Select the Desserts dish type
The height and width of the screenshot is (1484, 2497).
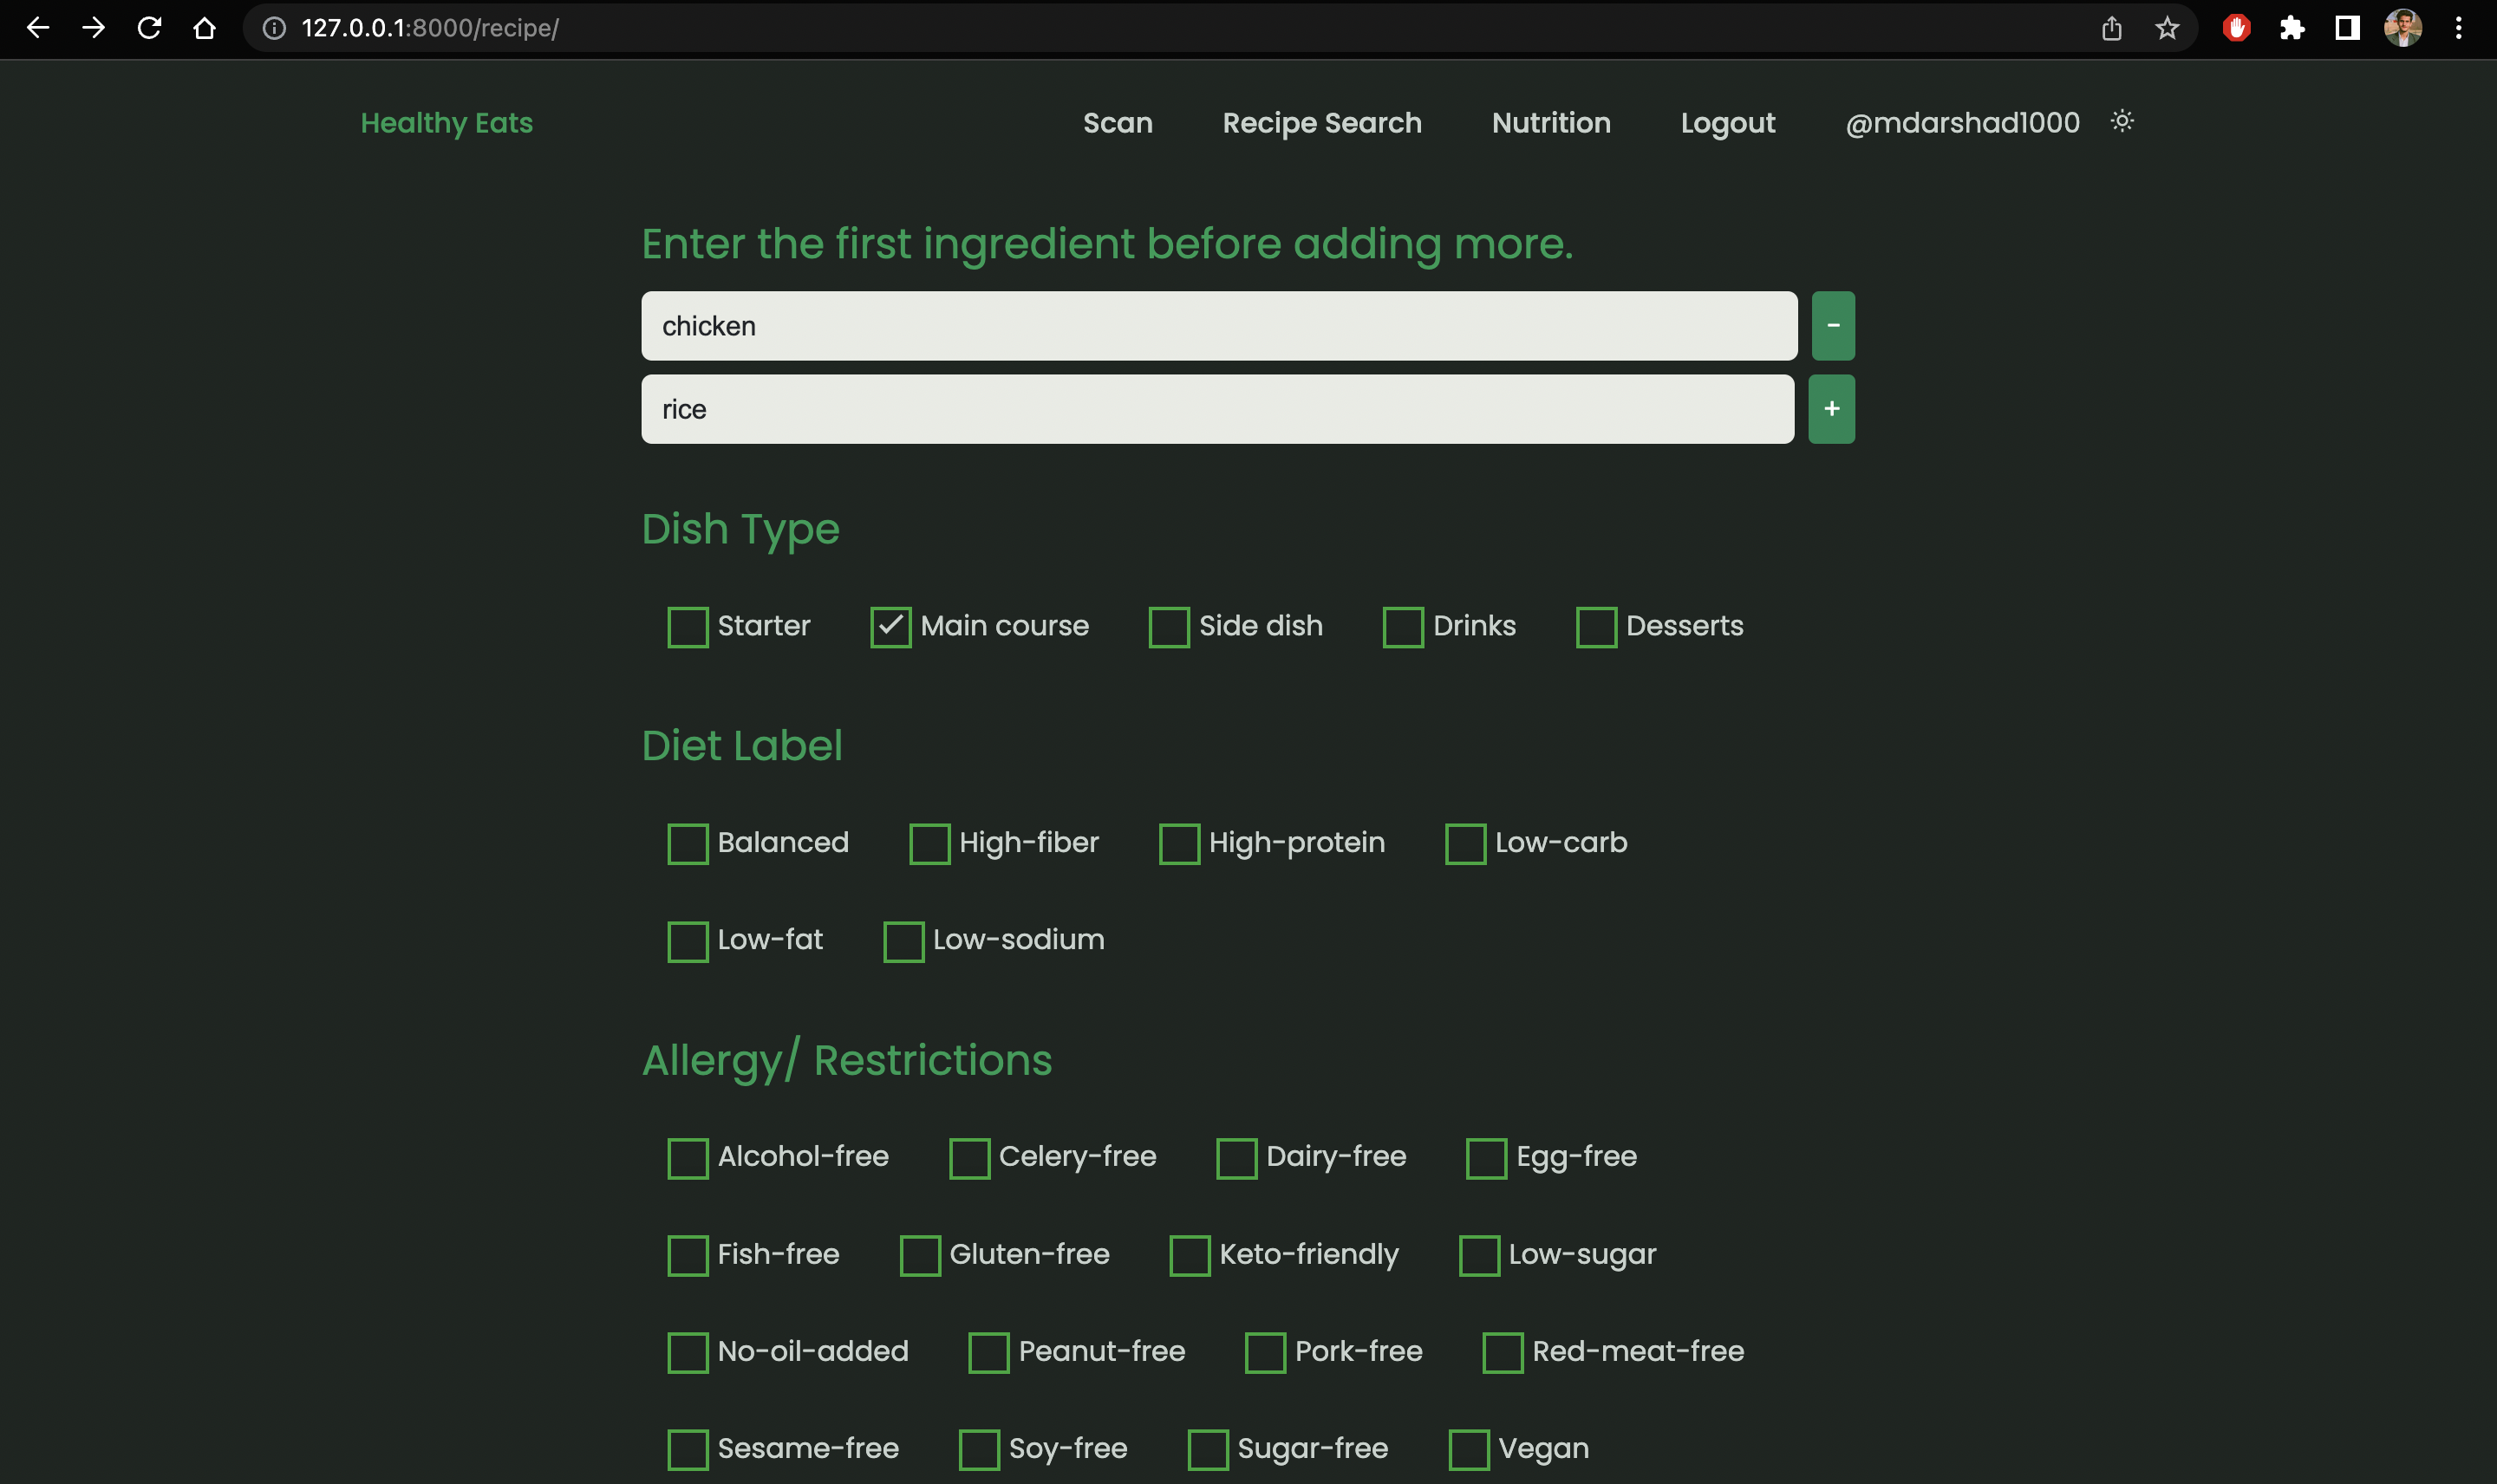click(x=1596, y=626)
